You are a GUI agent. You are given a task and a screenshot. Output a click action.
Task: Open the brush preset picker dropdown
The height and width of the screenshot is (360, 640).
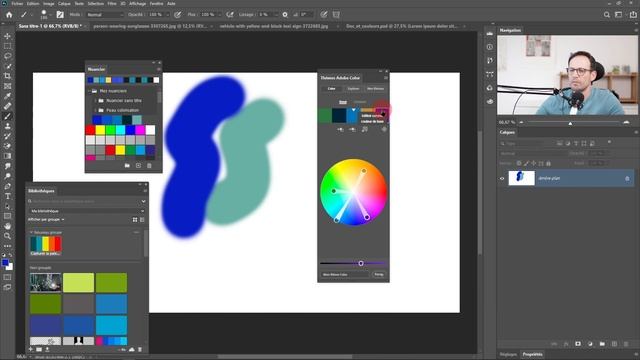point(51,15)
